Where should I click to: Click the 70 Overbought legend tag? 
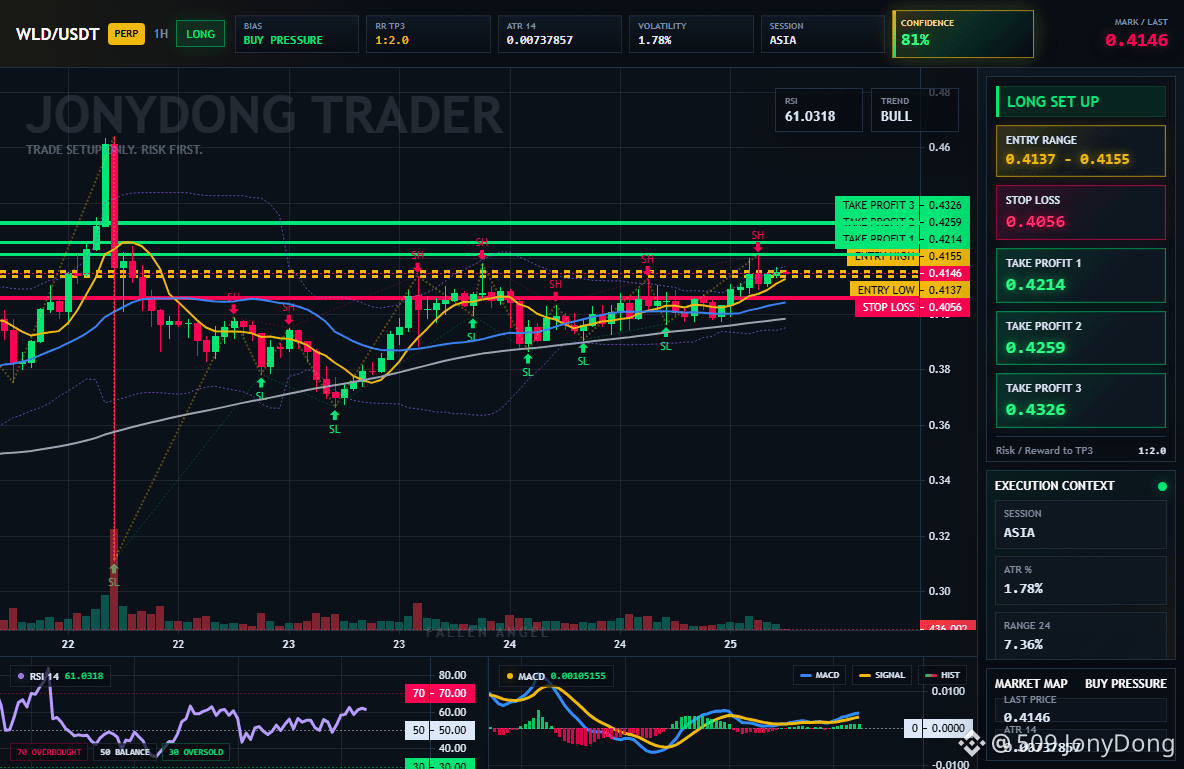[x=50, y=752]
